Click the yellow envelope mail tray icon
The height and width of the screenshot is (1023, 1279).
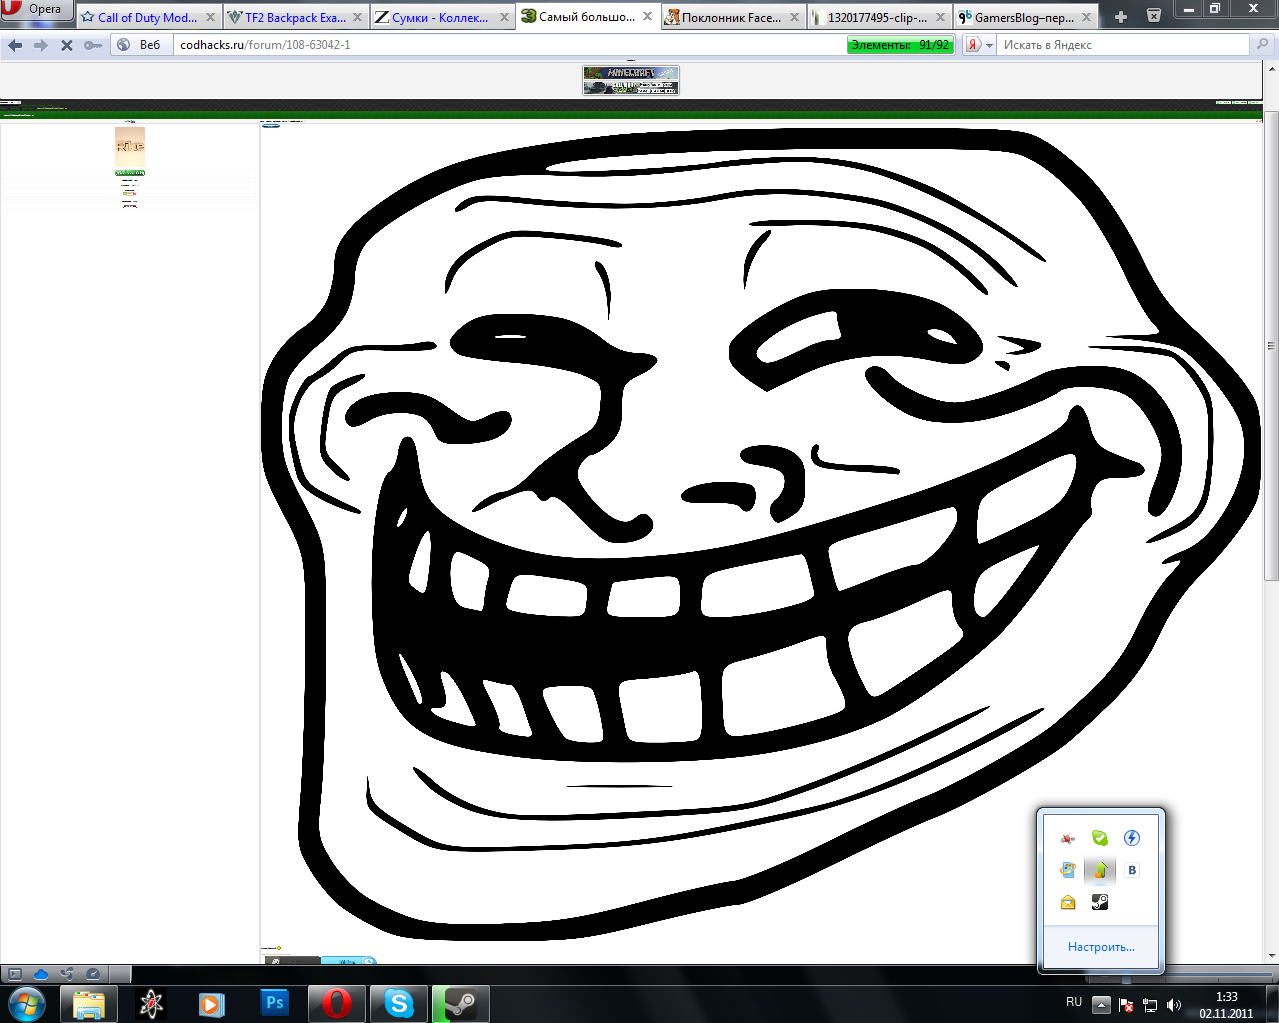(x=1068, y=902)
